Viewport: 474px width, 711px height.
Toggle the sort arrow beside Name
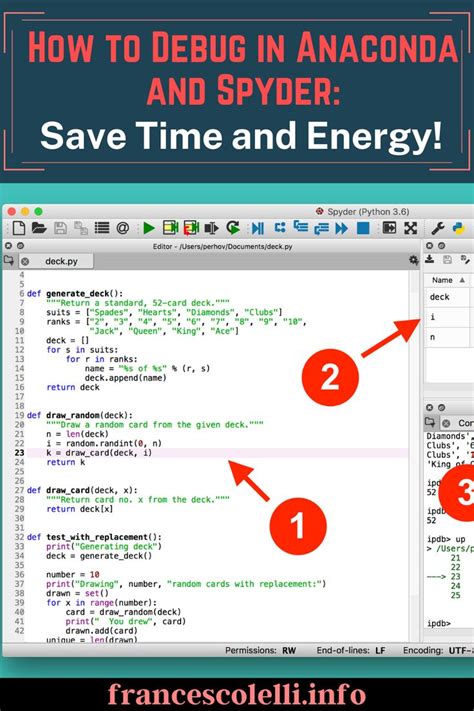462,280
